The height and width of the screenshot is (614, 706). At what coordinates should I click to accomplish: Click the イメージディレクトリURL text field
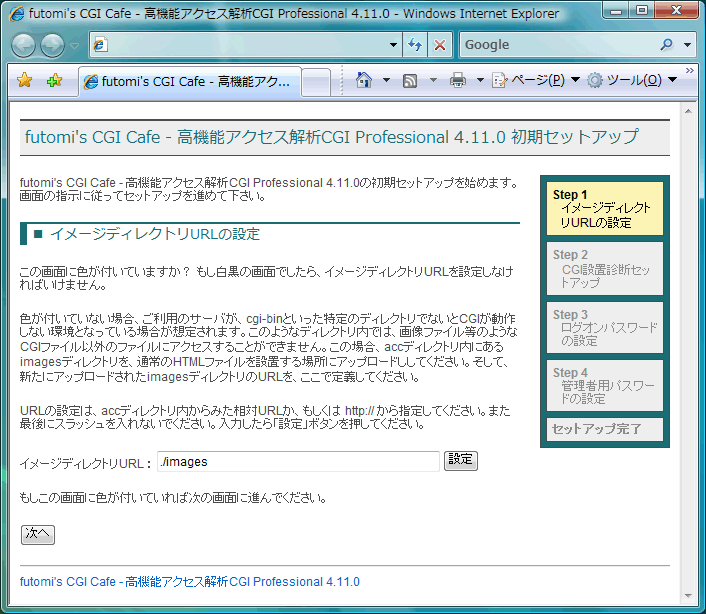coord(298,461)
